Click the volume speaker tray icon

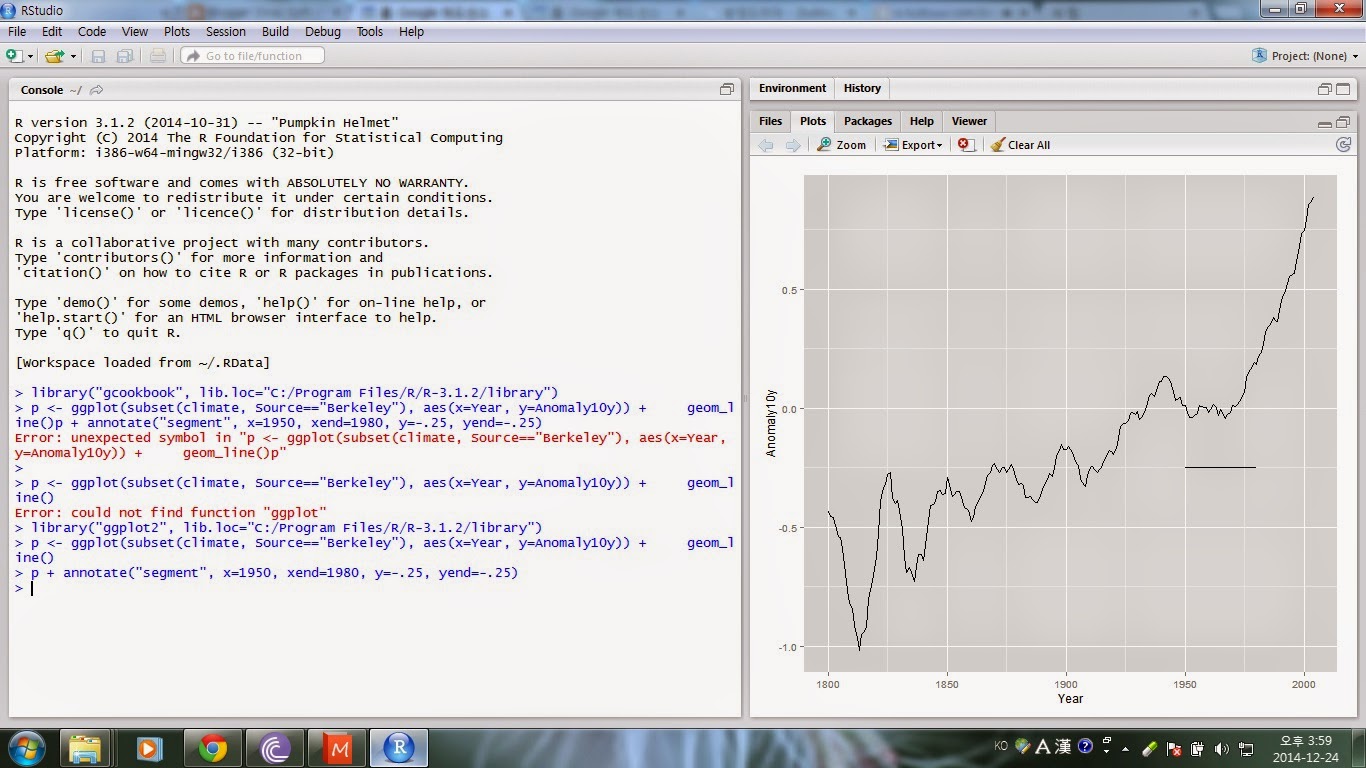[x=1222, y=748]
